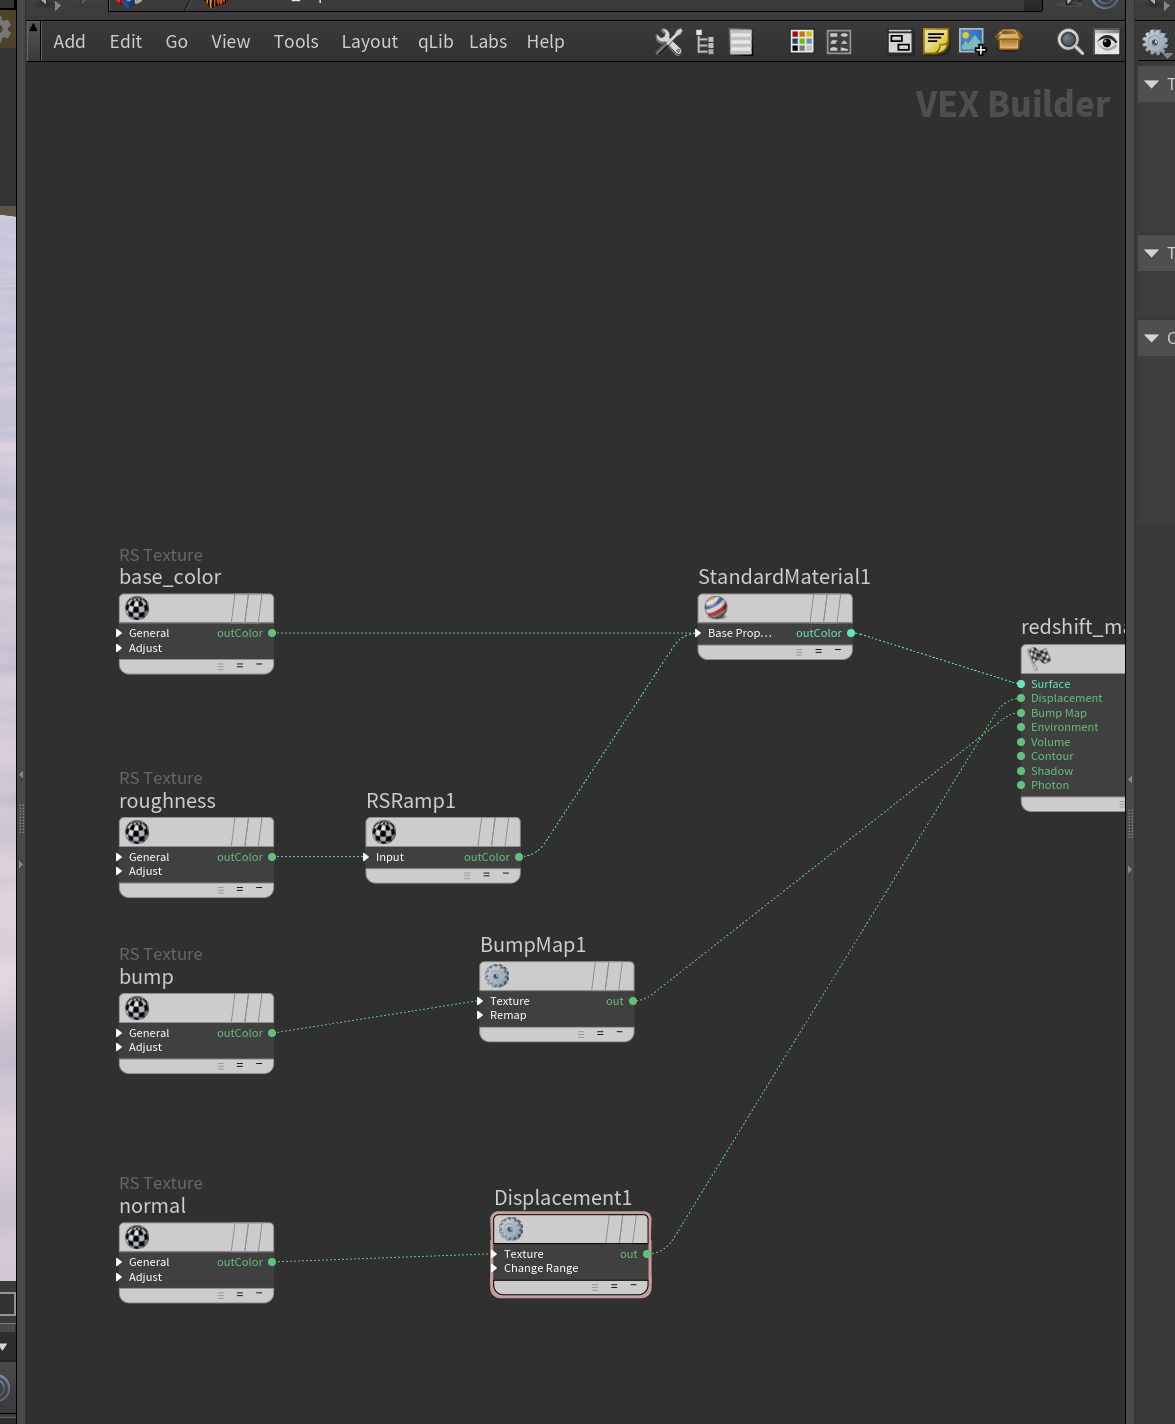Select the StandardMaterial1 node
Viewport: 1175px width, 1424px height.
(x=775, y=608)
